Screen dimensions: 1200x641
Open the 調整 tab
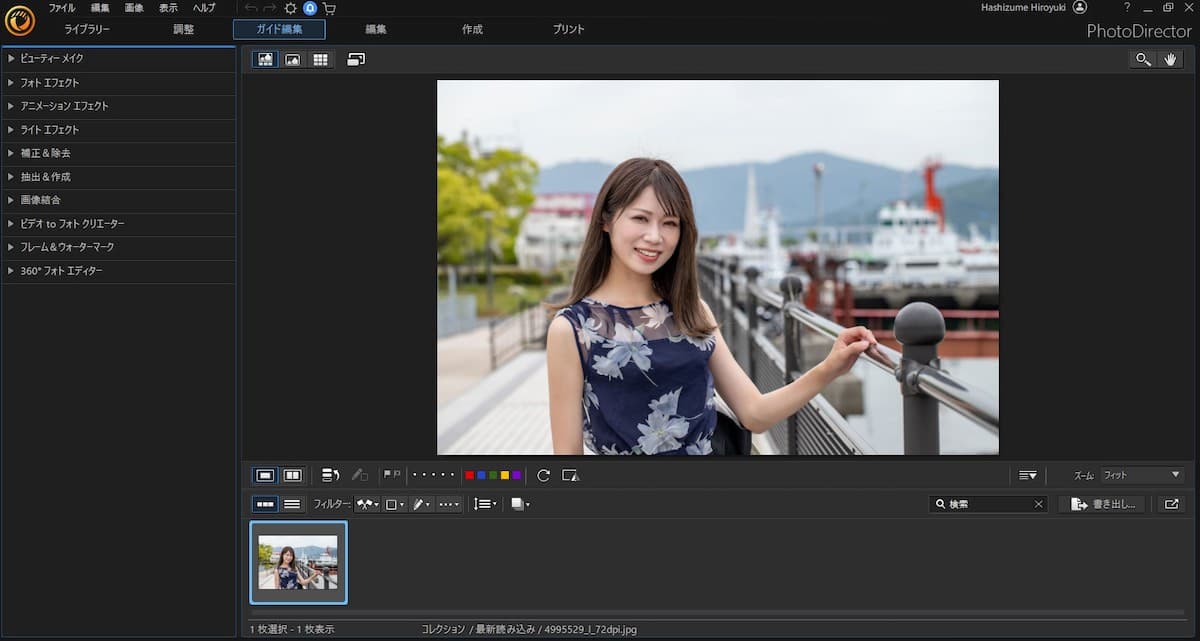(x=184, y=30)
